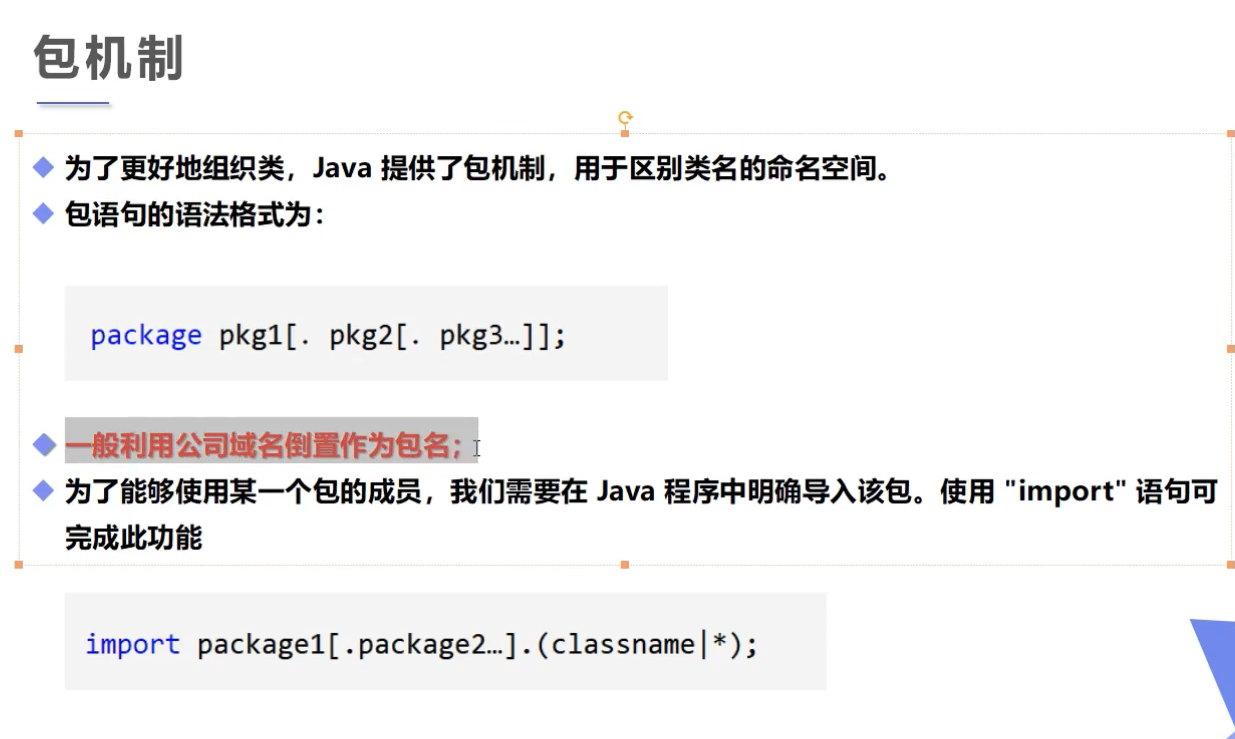Viewport: 1235px width, 739px height.
Task: Click the middle-right edge resize handle
Action: [1230, 349]
